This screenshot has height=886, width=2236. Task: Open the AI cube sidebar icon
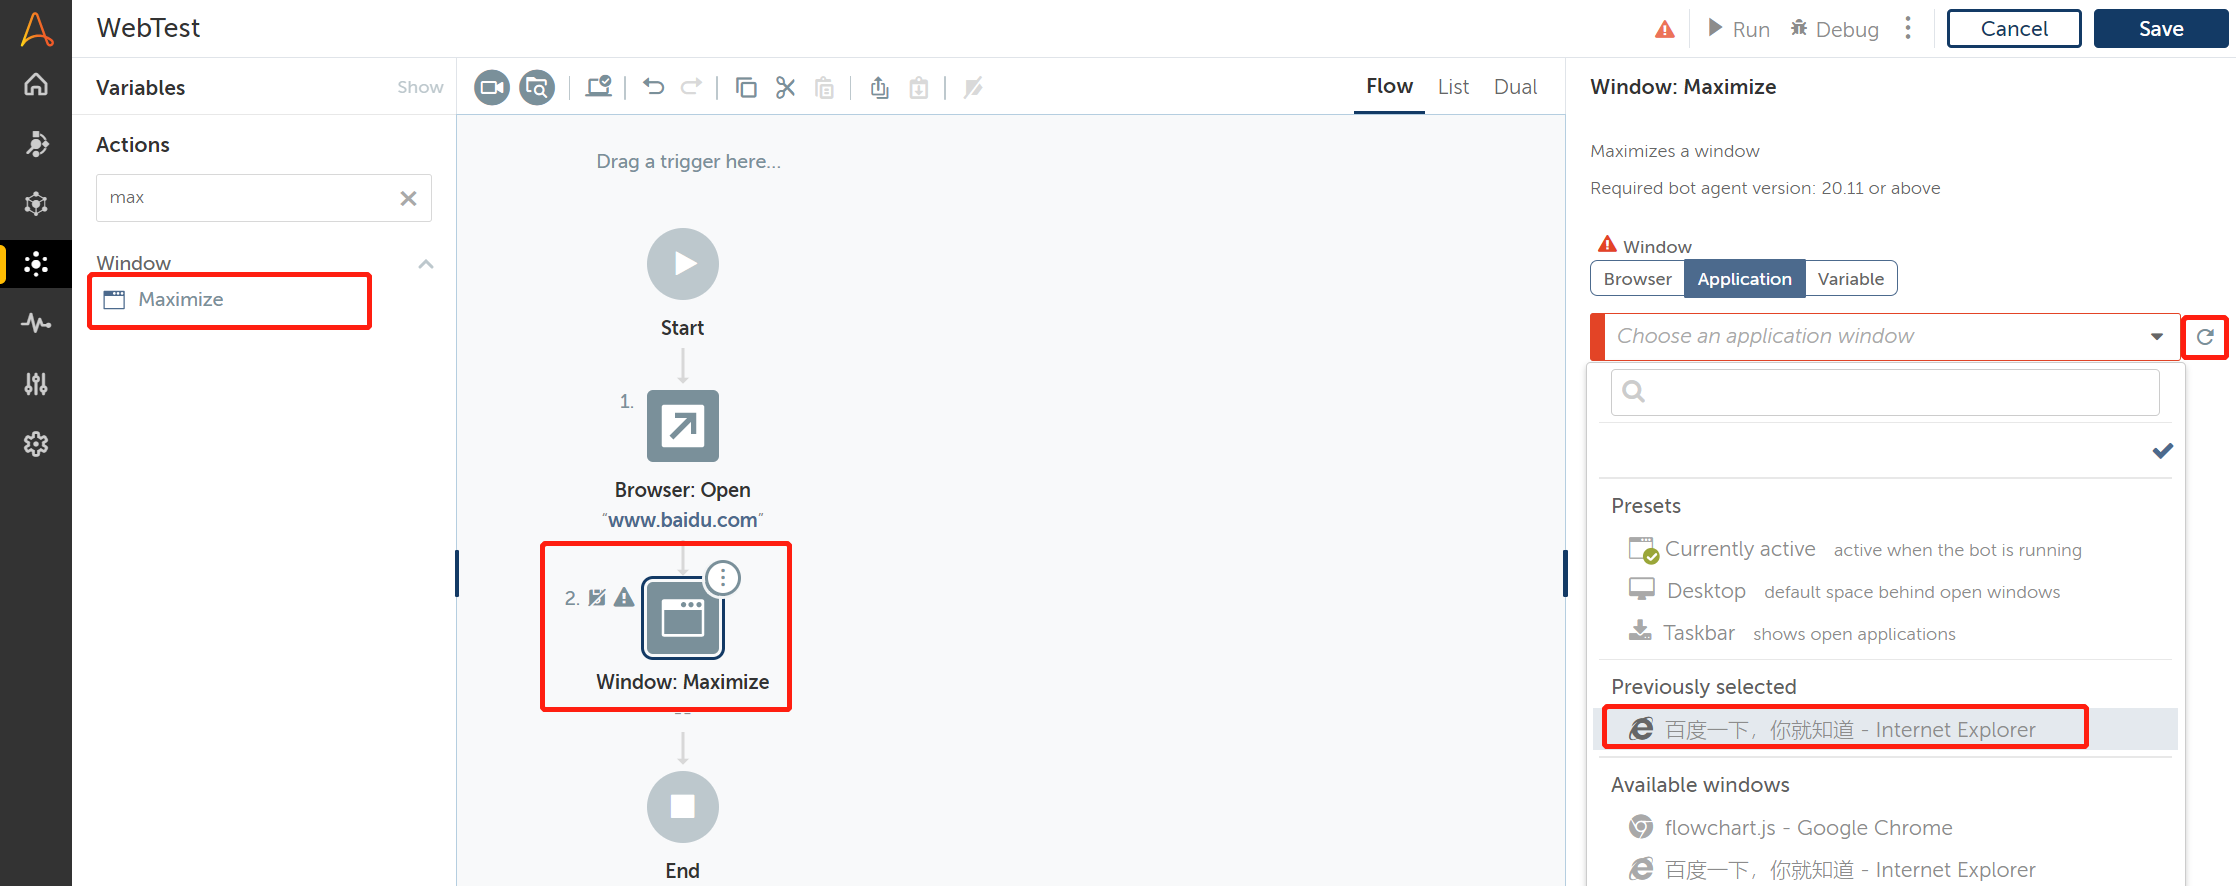pos(36,204)
